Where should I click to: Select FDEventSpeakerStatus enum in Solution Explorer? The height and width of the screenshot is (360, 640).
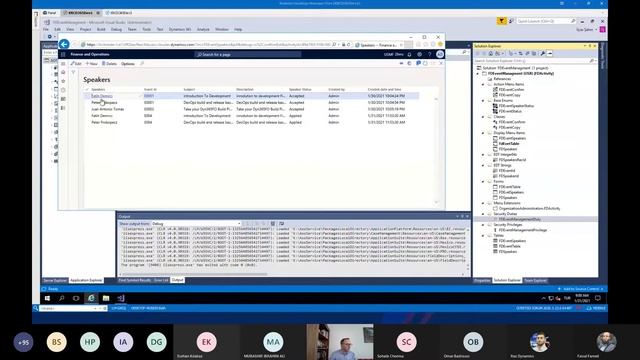pos(516,106)
